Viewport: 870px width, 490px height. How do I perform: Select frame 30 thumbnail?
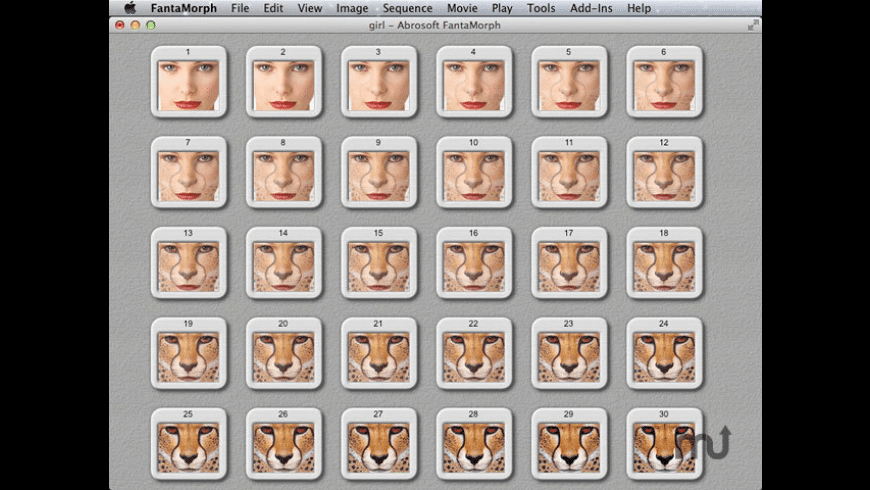(664, 446)
